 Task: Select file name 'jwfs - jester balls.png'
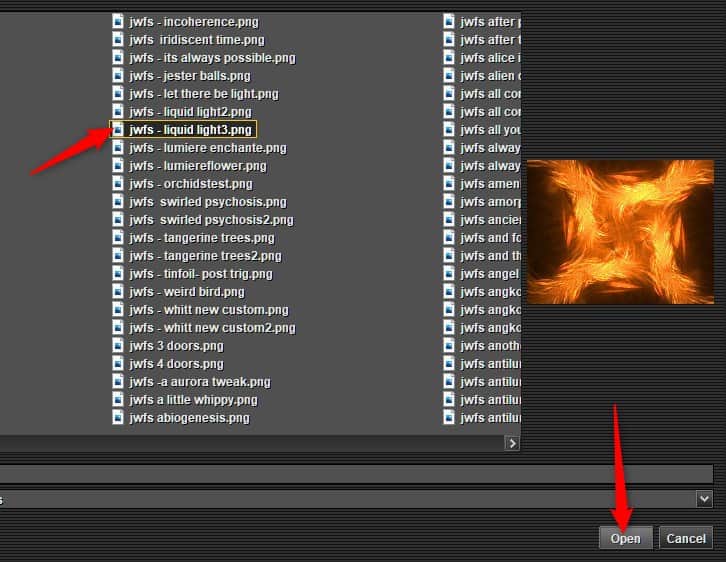point(190,75)
